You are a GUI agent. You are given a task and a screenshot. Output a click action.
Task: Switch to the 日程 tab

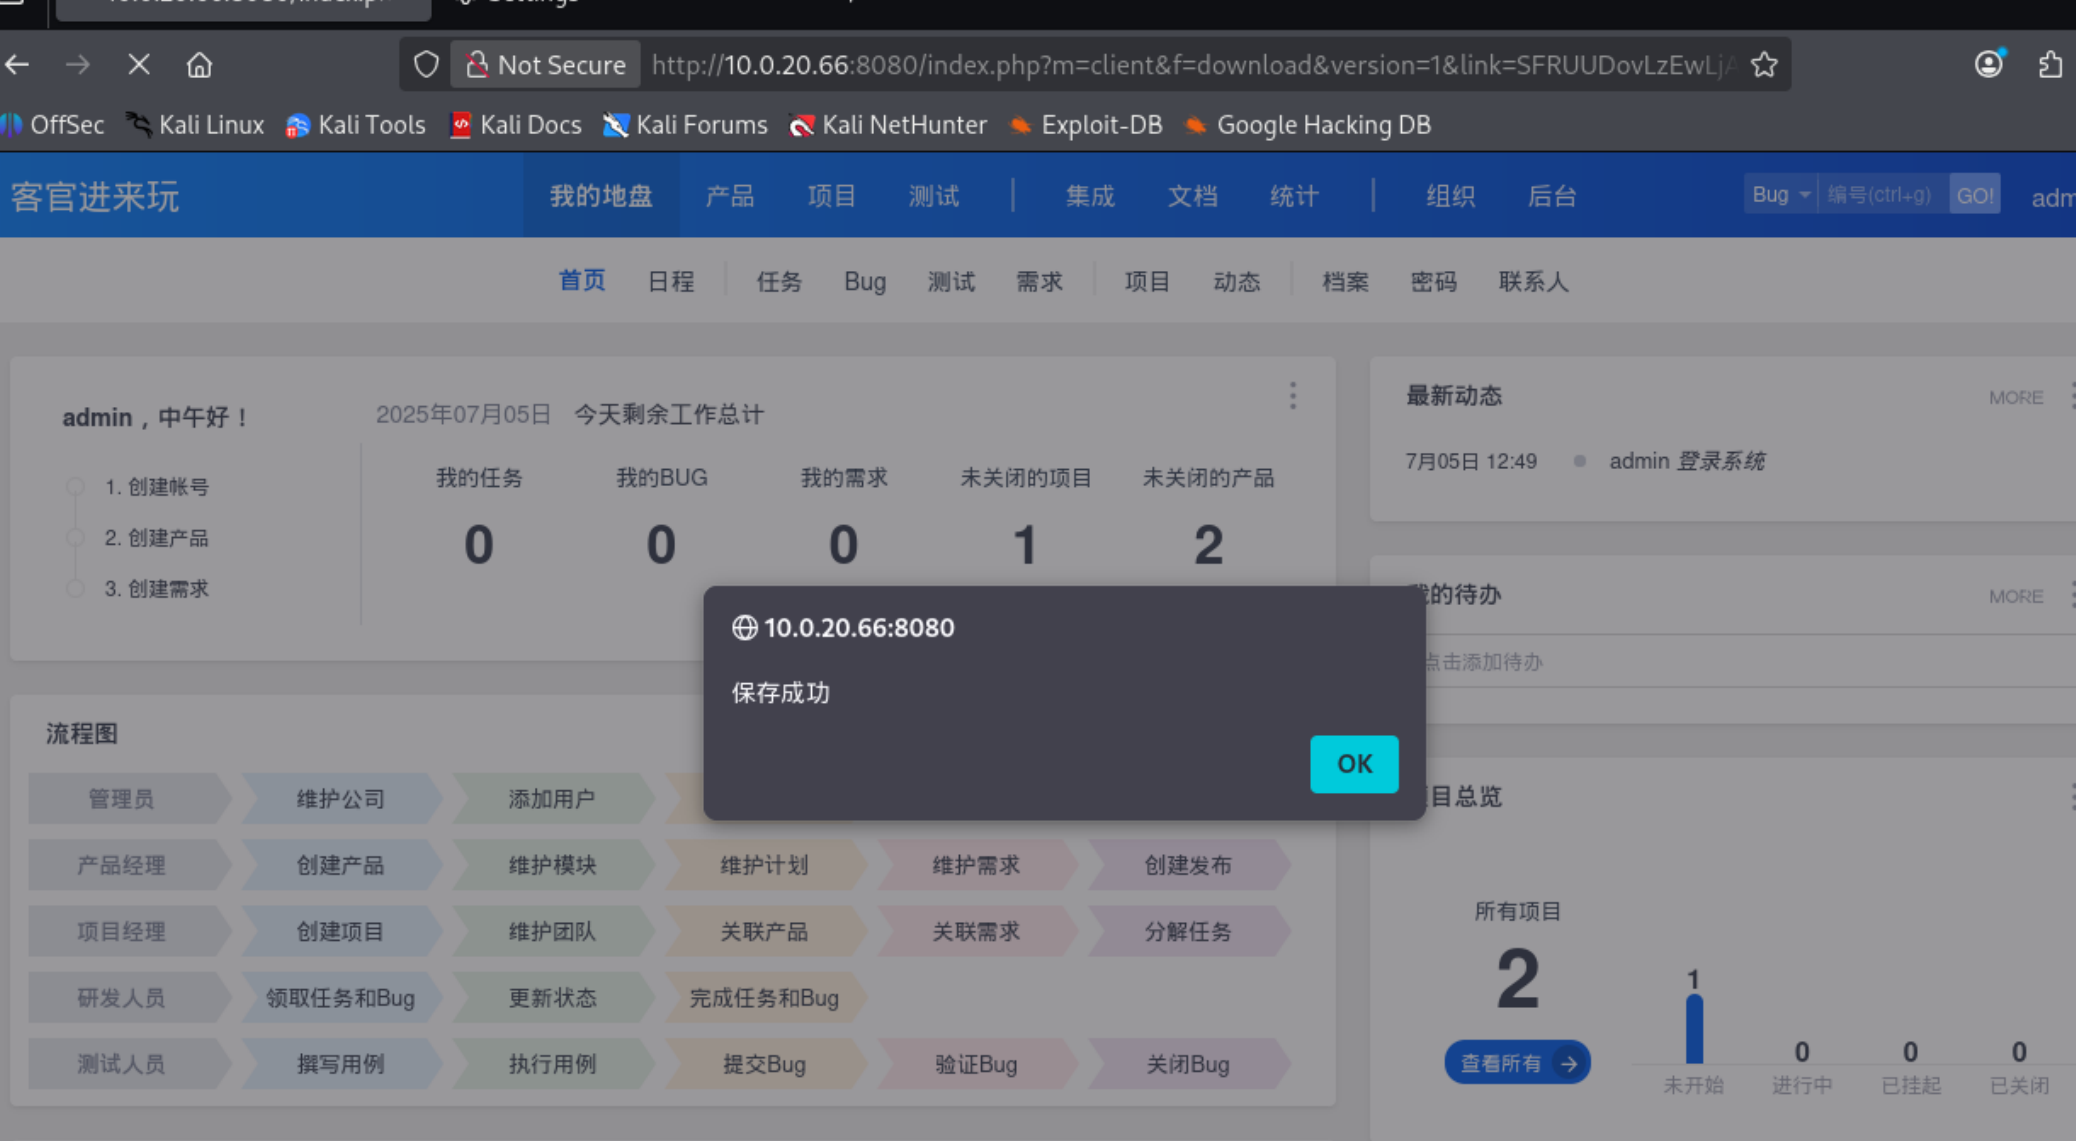click(670, 282)
